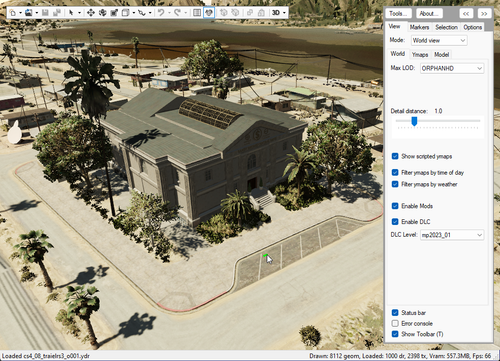This screenshot has width=500, height=361.
Task: Click the Copy toolbar icon
Action: click(250, 13)
